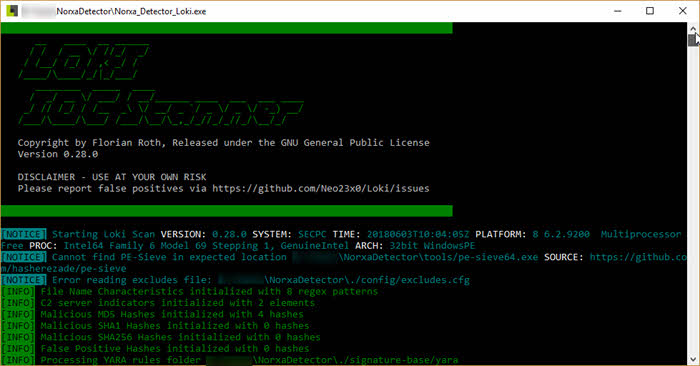
Task: Click the ARCH value '32bit WindowsPE'
Action: (x=432, y=246)
